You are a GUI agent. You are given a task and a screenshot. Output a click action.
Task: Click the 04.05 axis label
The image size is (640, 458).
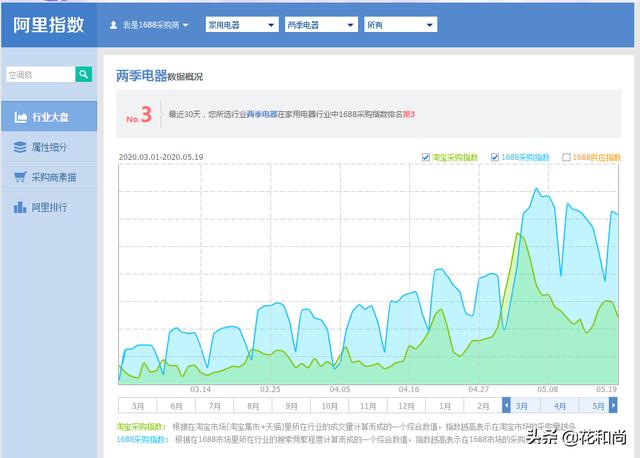340,389
